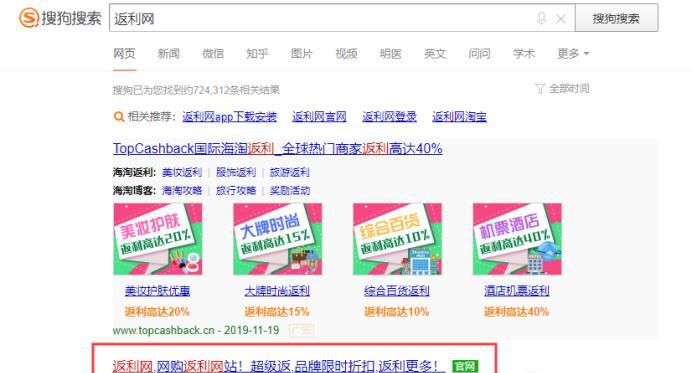Activate the microphone voice search icon

click(x=541, y=19)
